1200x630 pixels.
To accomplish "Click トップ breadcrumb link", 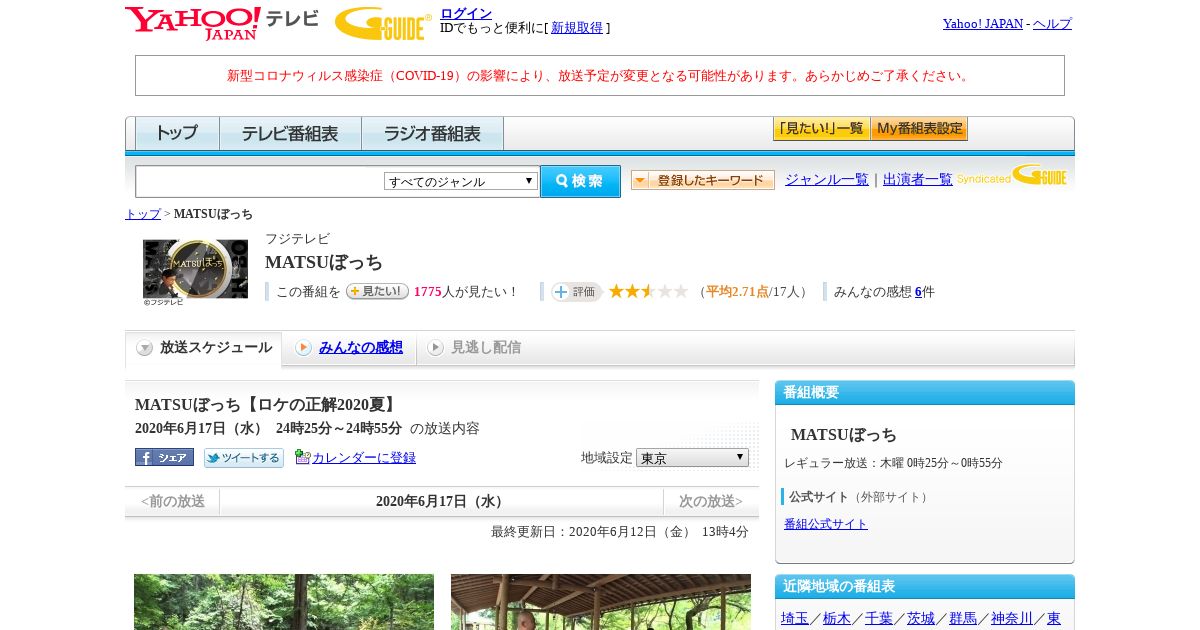I will (143, 214).
